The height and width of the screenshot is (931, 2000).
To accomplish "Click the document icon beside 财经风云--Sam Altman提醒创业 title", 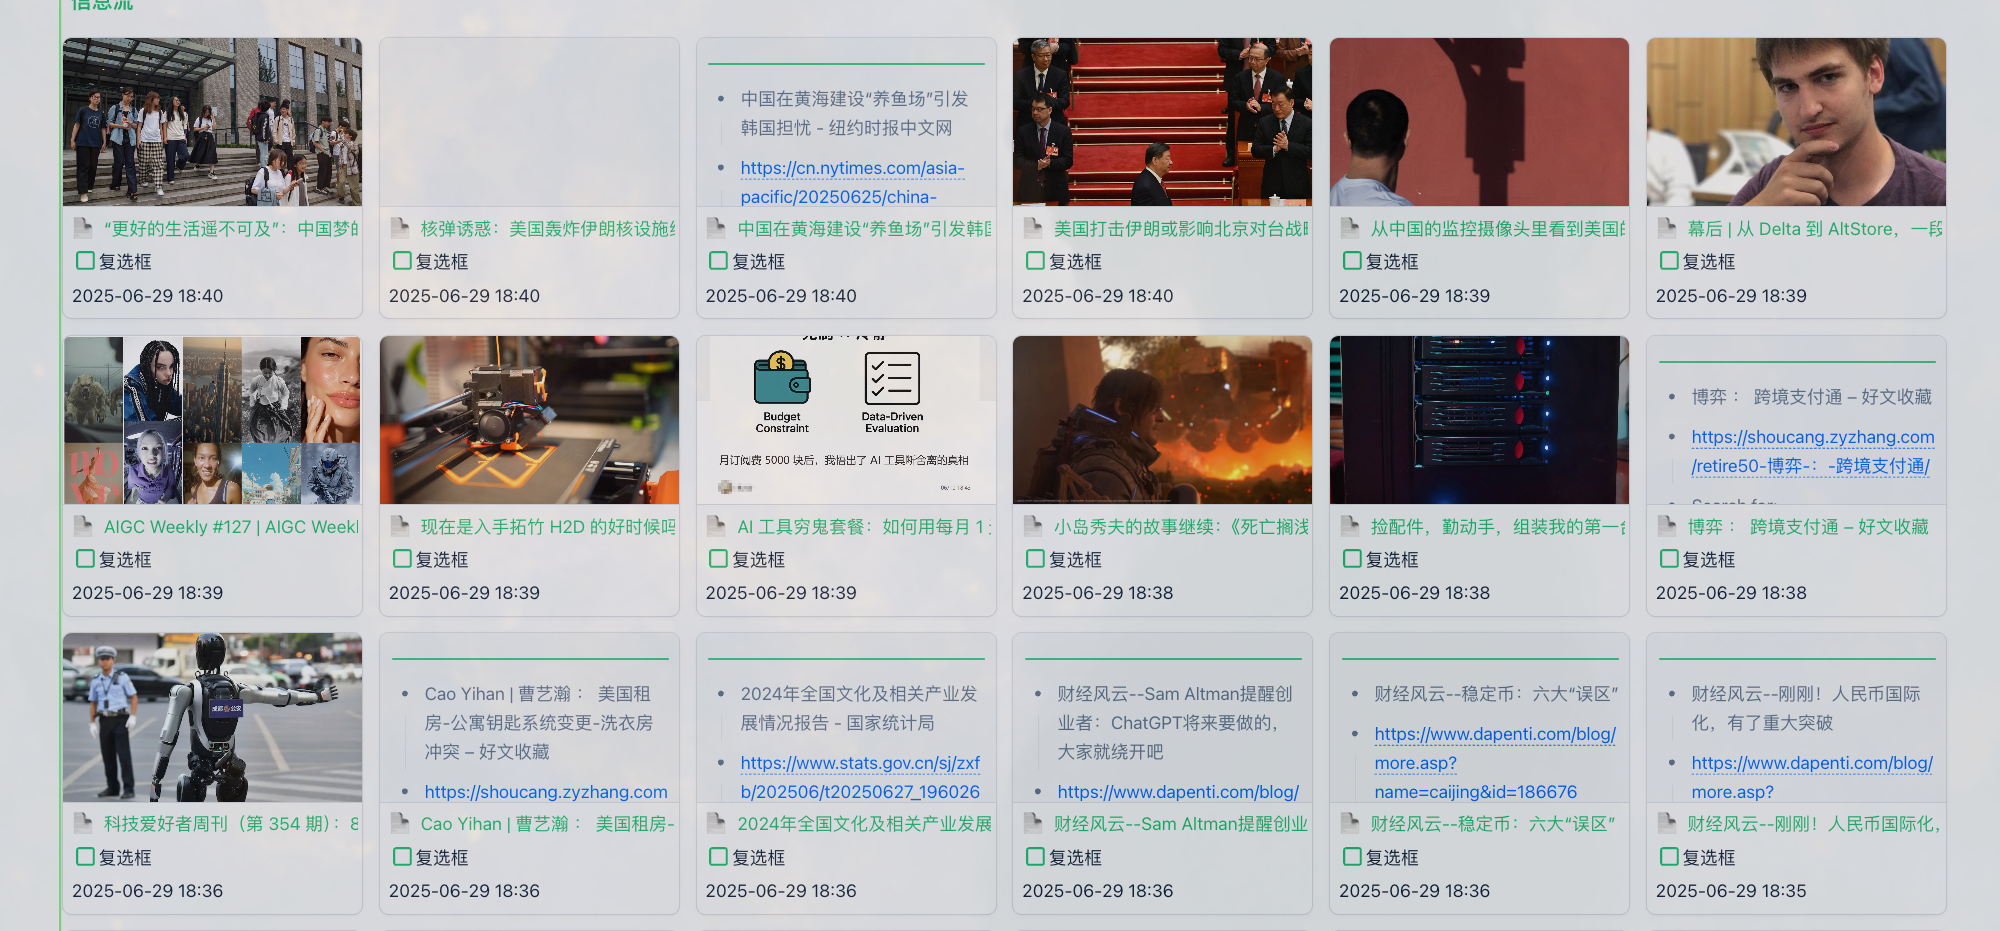I will point(1034,823).
